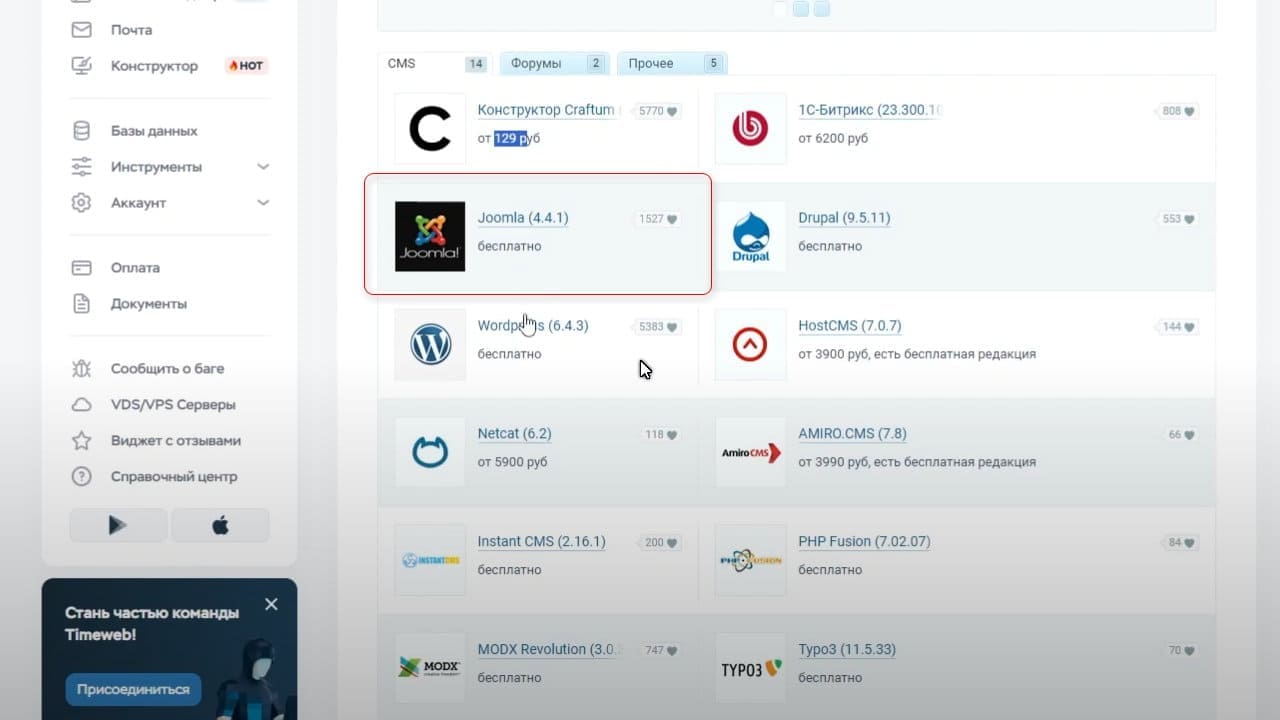Click the Присоединиться button
This screenshot has width=1280, height=720.
click(134, 689)
